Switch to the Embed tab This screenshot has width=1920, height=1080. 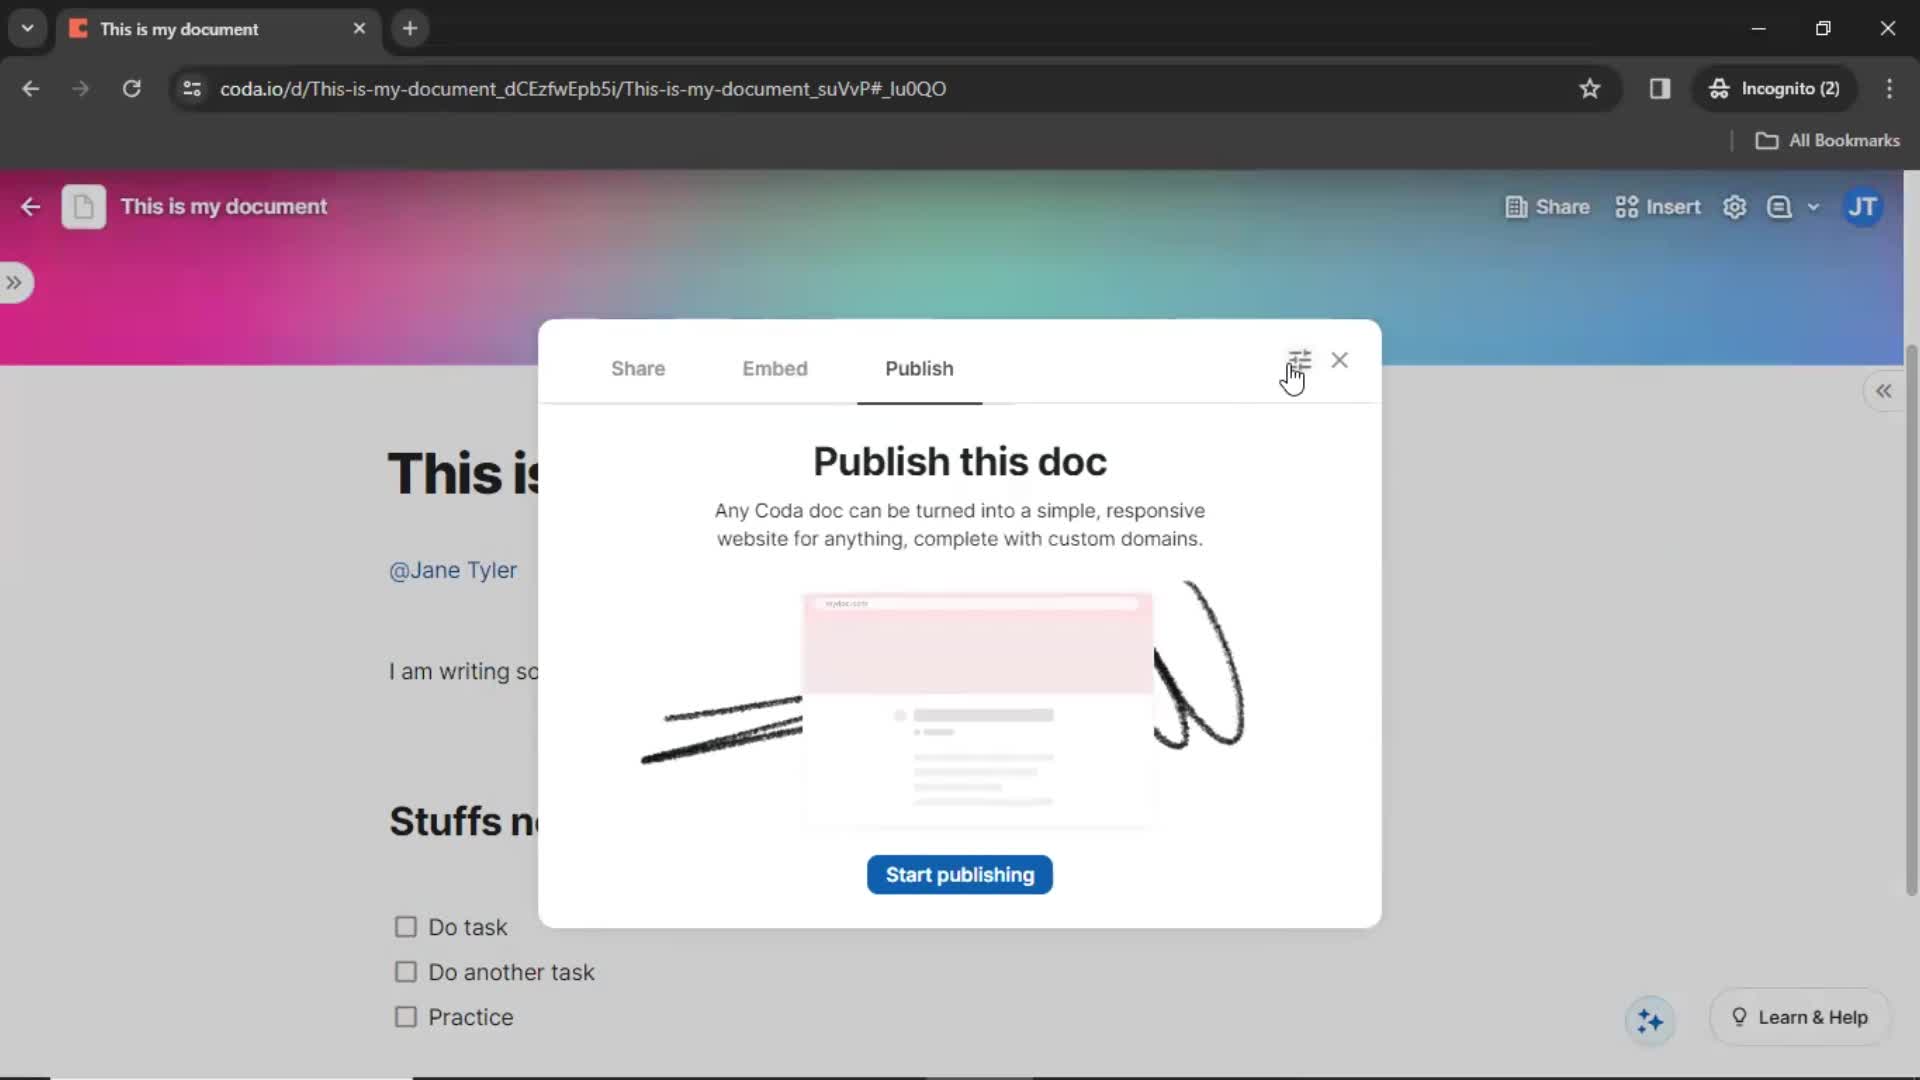(774, 368)
